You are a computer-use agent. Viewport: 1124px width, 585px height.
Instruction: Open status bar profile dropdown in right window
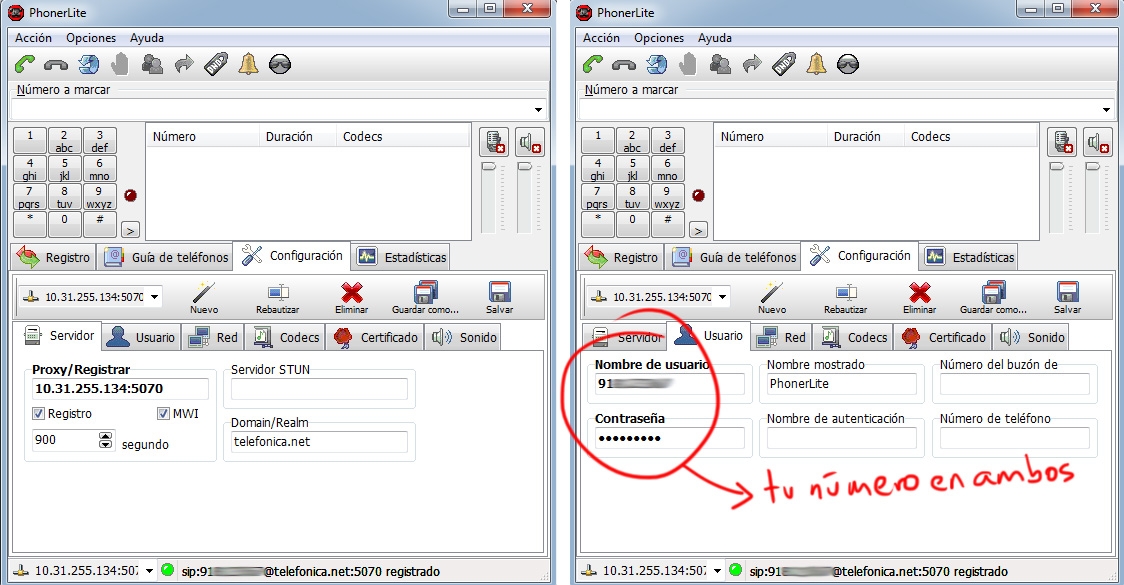717,571
